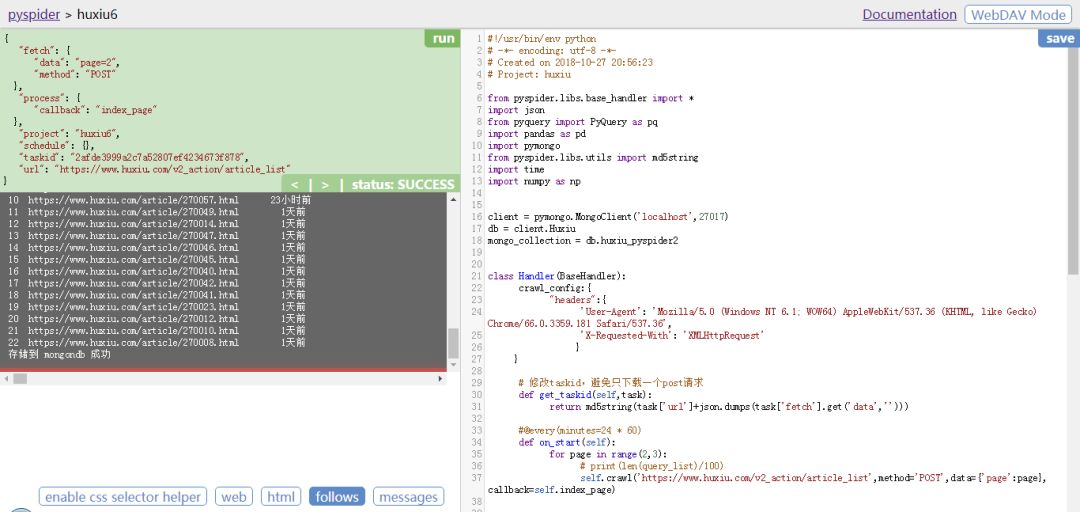Click right arrow of horizontal scrollbar

(x=441, y=378)
